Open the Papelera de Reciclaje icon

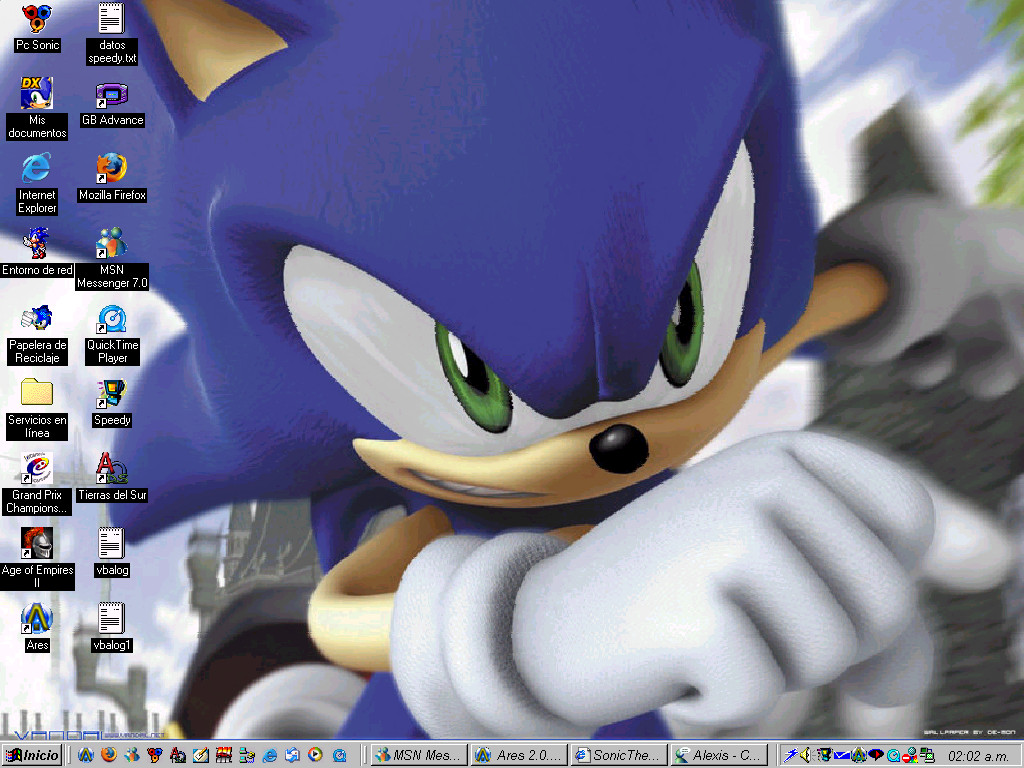click(x=37, y=334)
